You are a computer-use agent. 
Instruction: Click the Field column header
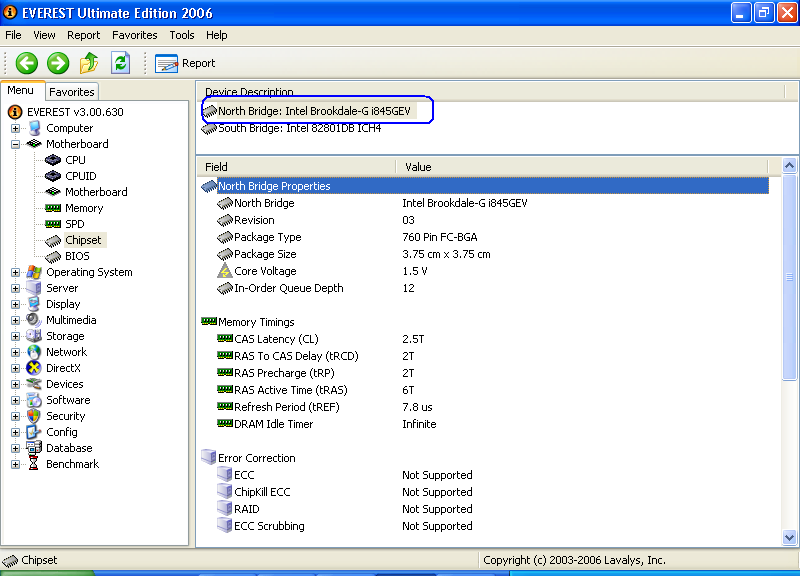pyautogui.click(x=297, y=167)
